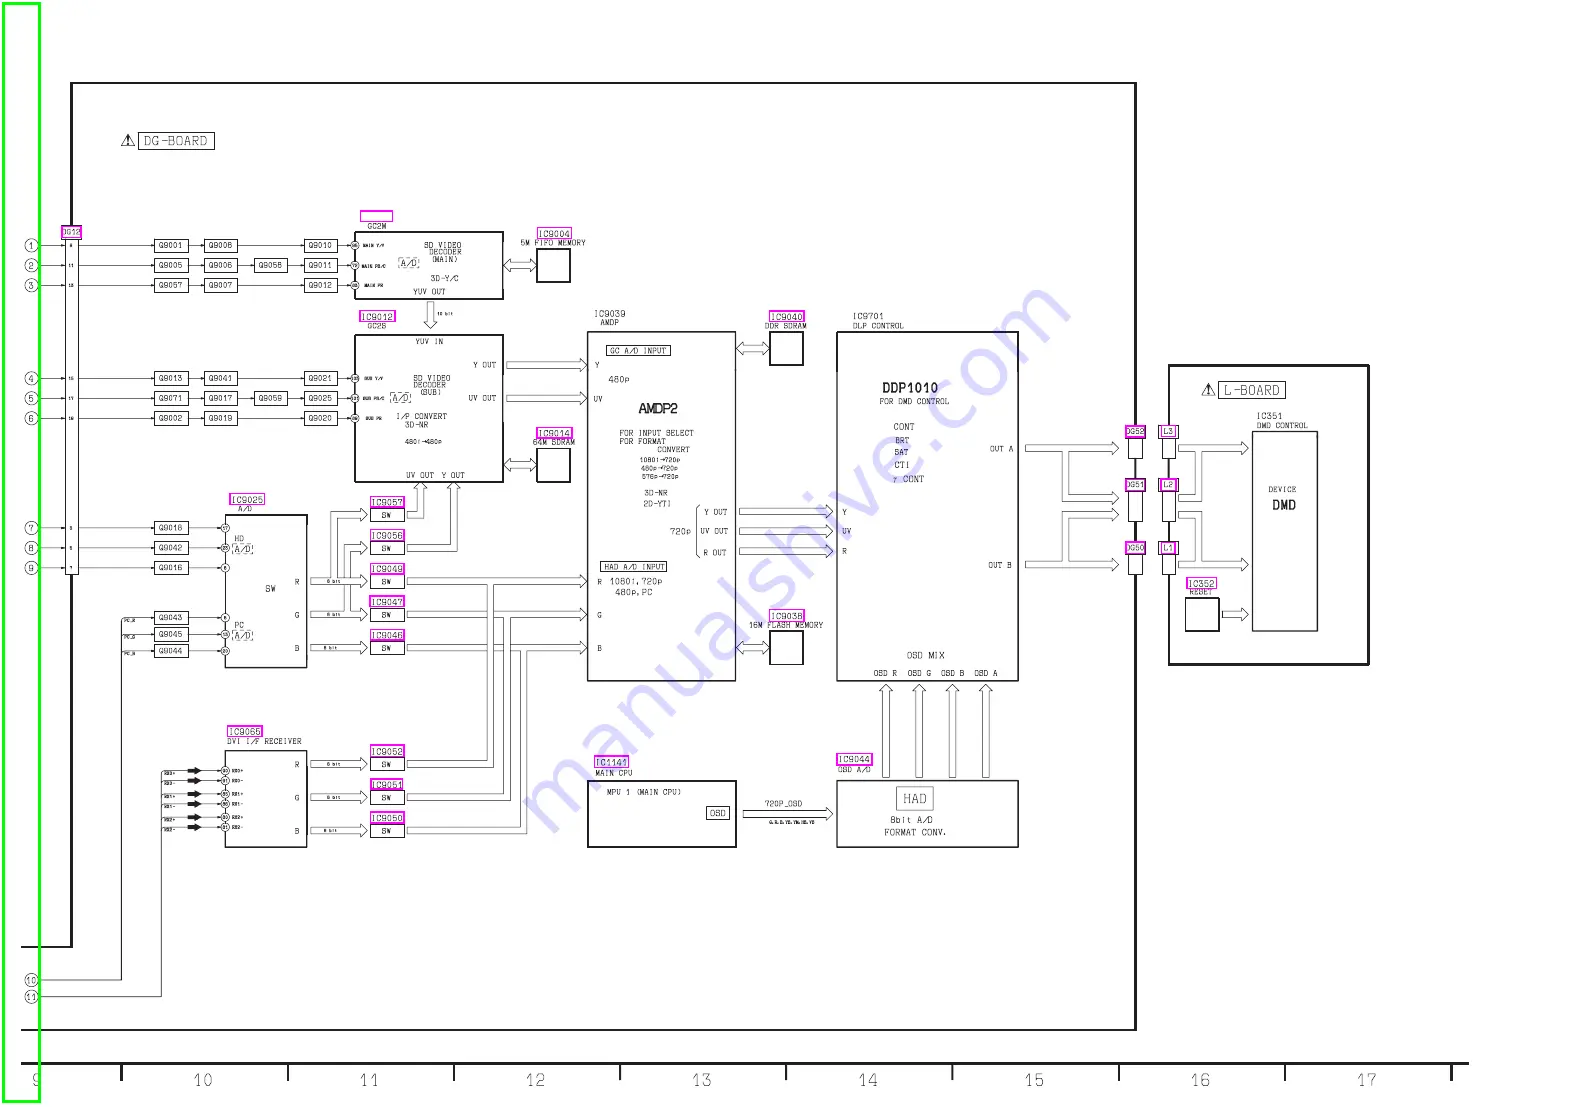Click the Q9044 transistor block
This screenshot has height=1107, width=1583.
tap(171, 651)
